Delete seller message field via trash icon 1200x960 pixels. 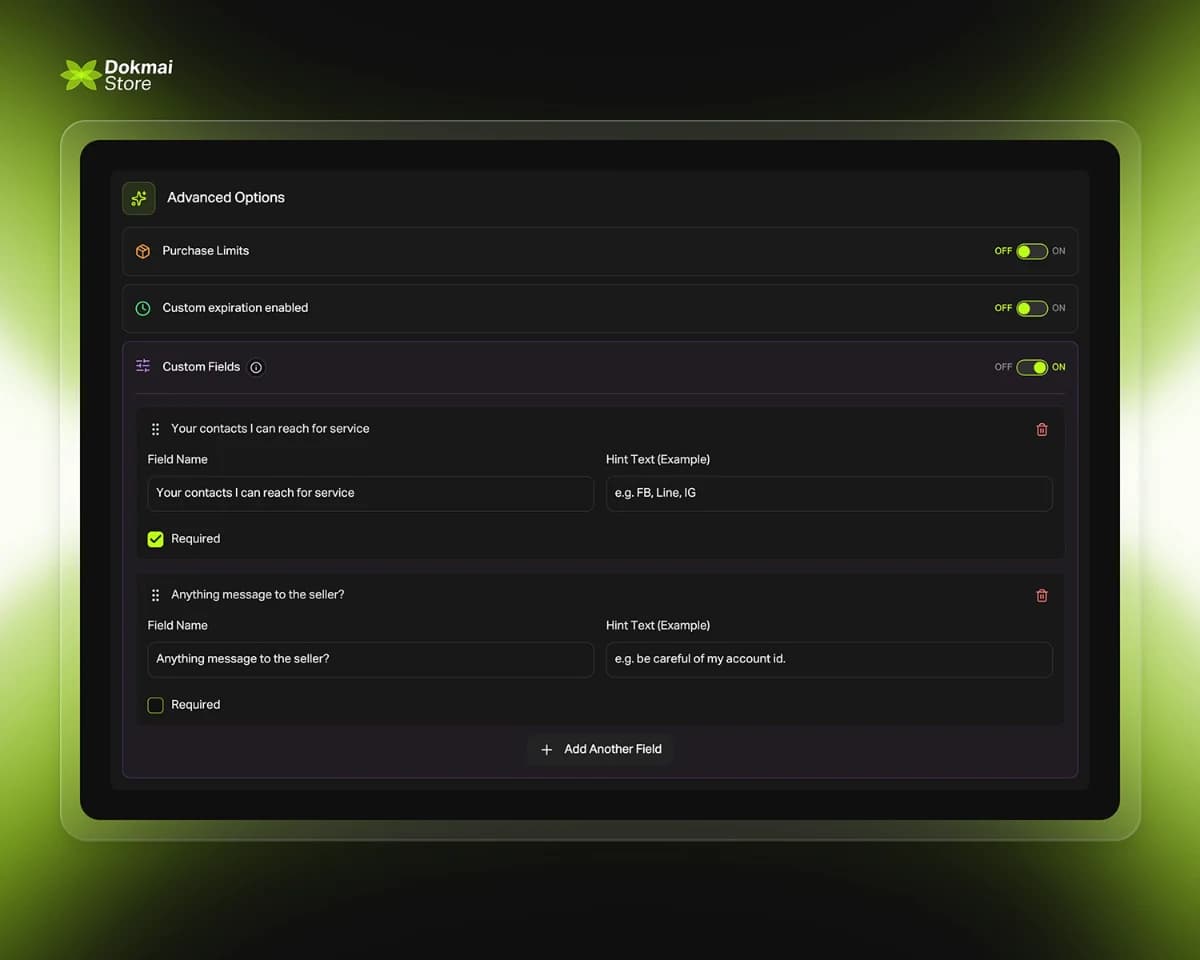pos(1041,595)
